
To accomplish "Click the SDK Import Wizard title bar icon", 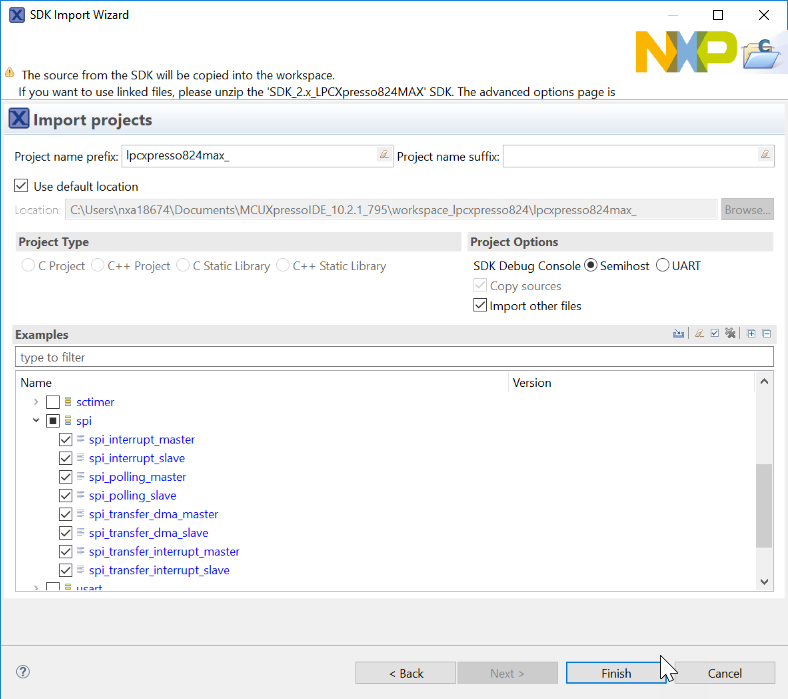I will coord(17,15).
